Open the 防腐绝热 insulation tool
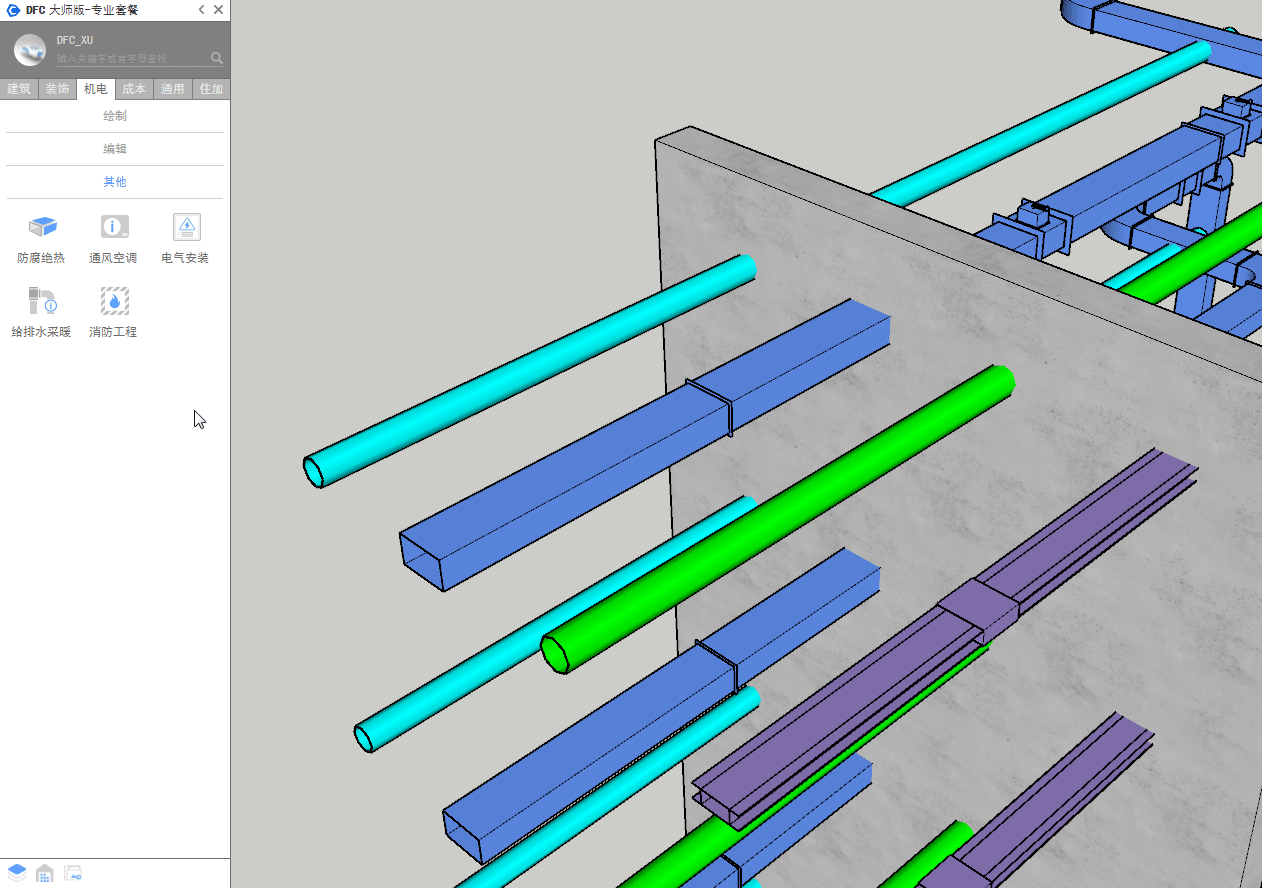1262x888 pixels. click(x=42, y=228)
